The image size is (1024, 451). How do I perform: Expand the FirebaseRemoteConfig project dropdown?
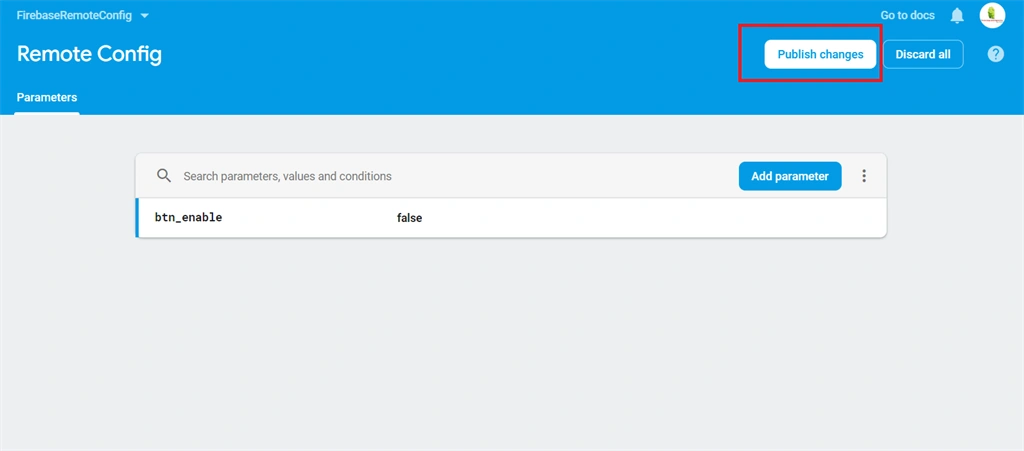(83, 16)
